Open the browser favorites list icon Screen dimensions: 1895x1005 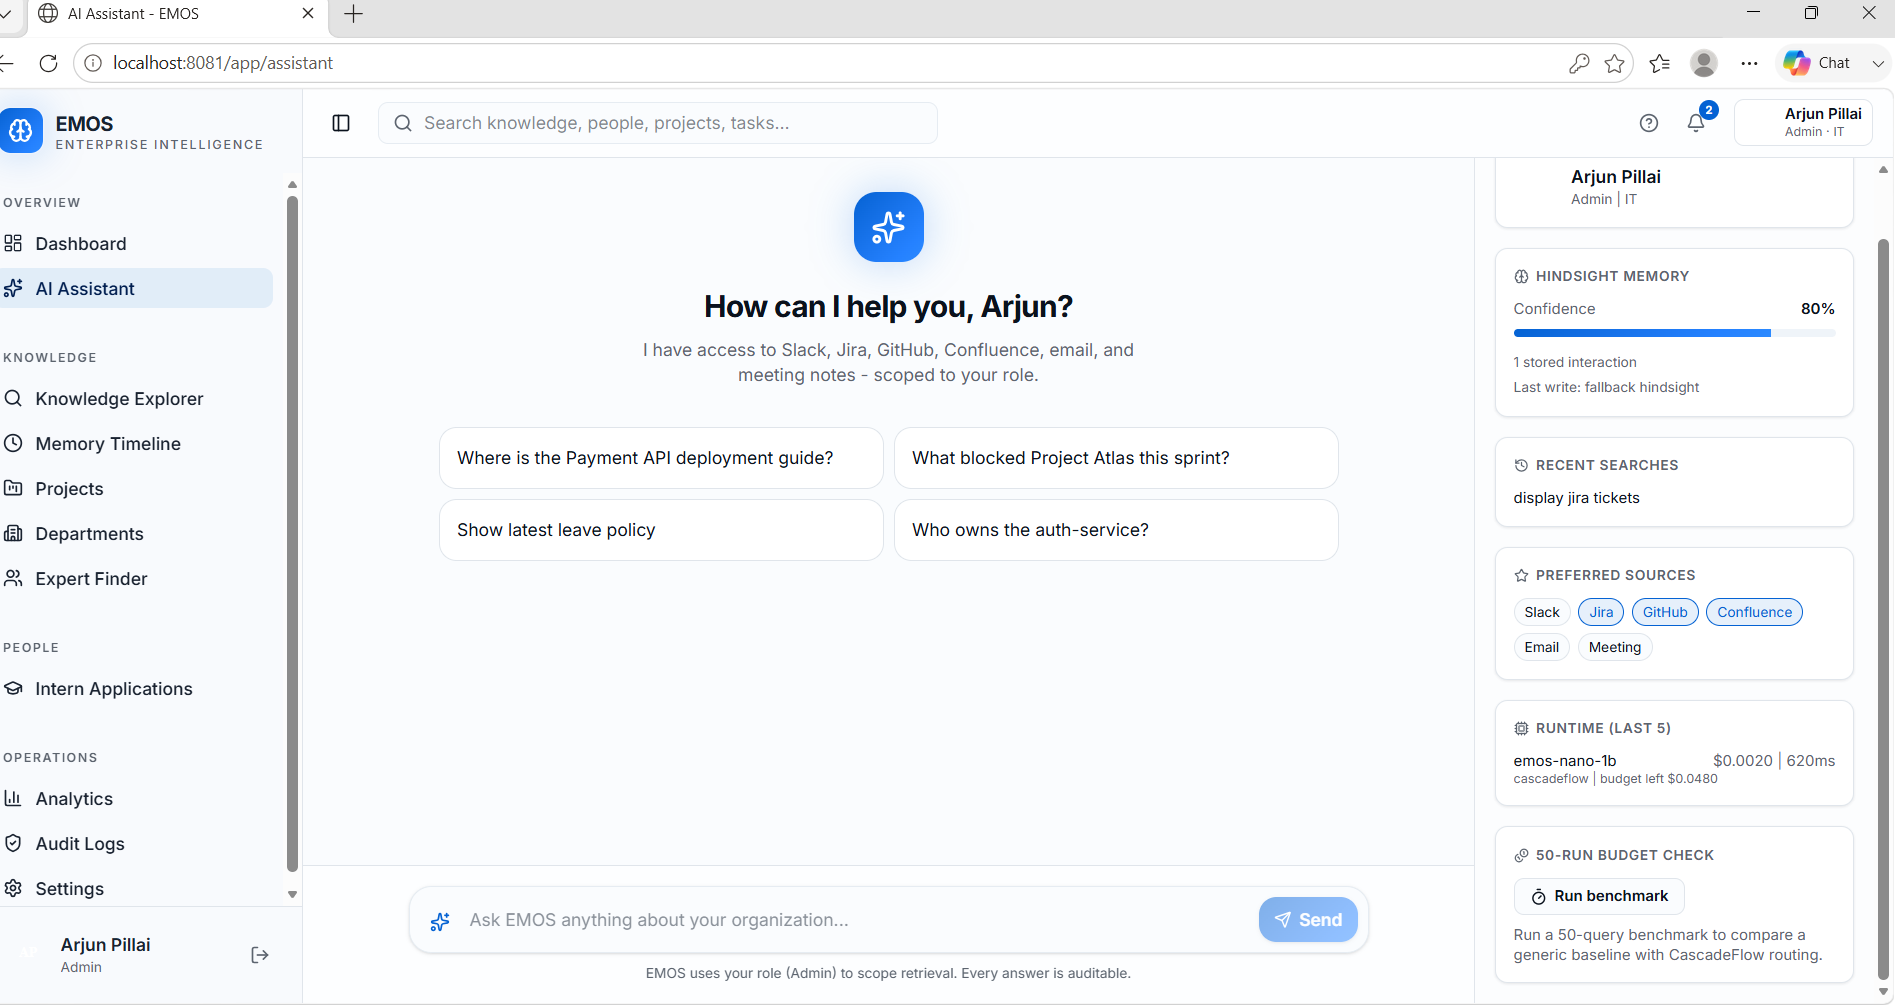click(x=1660, y=63)
